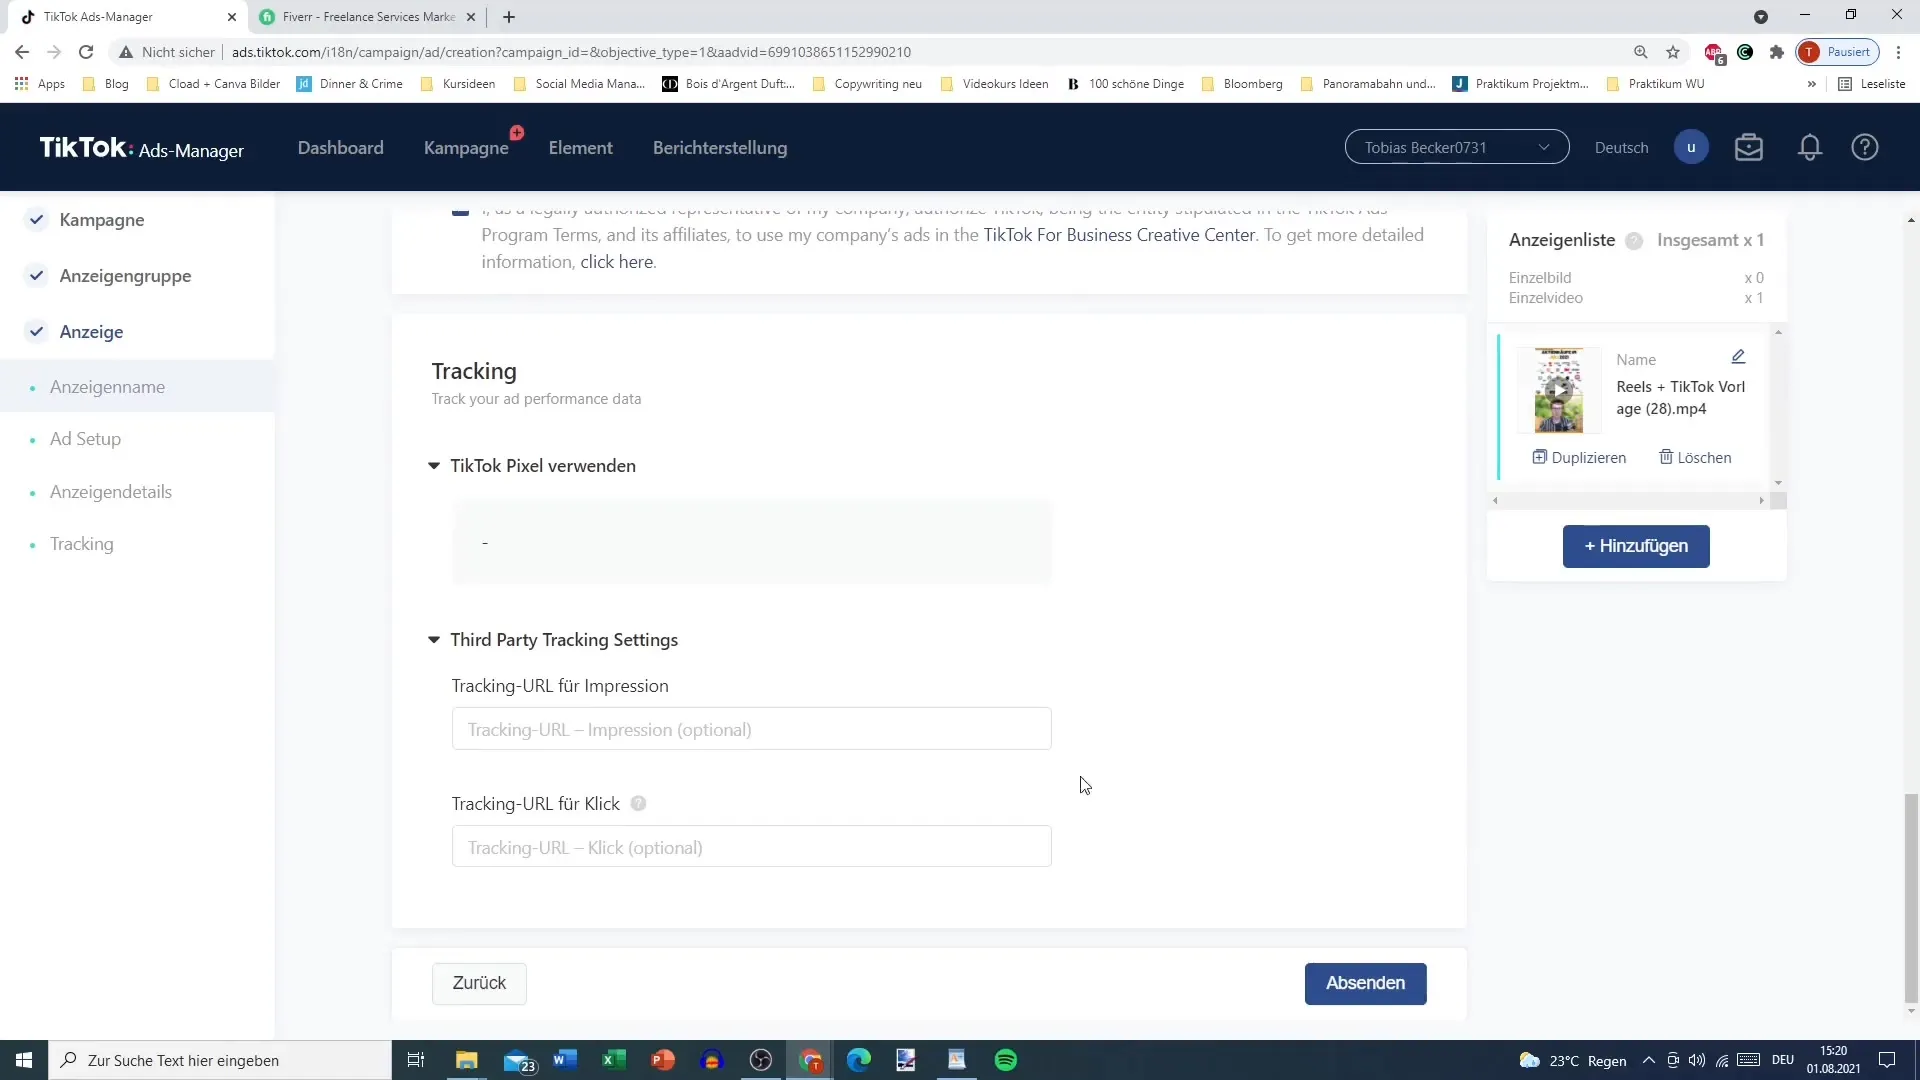
Task: Click the TikTok Ads-Manager dashboard icon
Action: (141, 146)
